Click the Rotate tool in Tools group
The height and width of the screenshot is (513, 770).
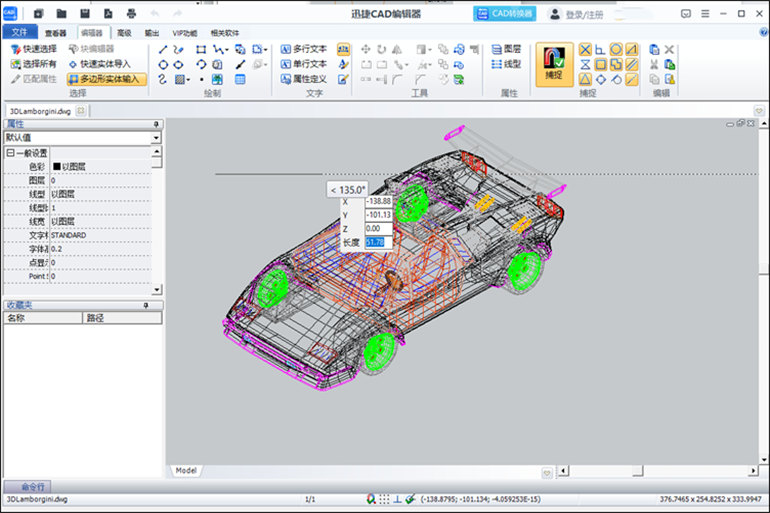(382, 49)
